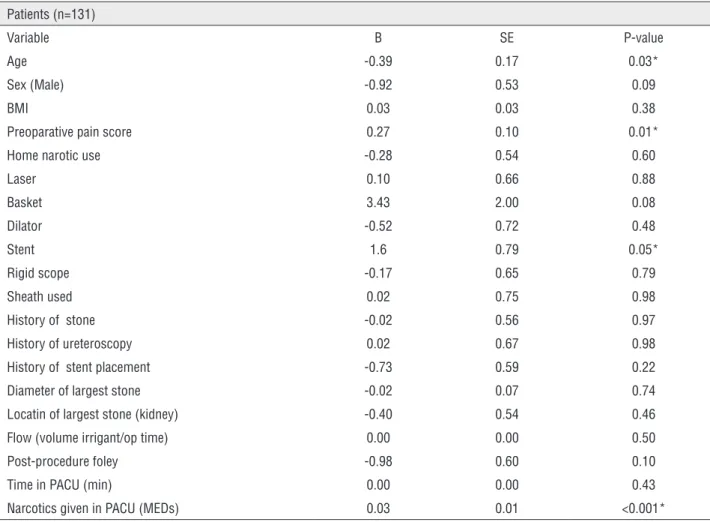Click Diameter of largest stone SE value 0.07

[x=507, y=391]
